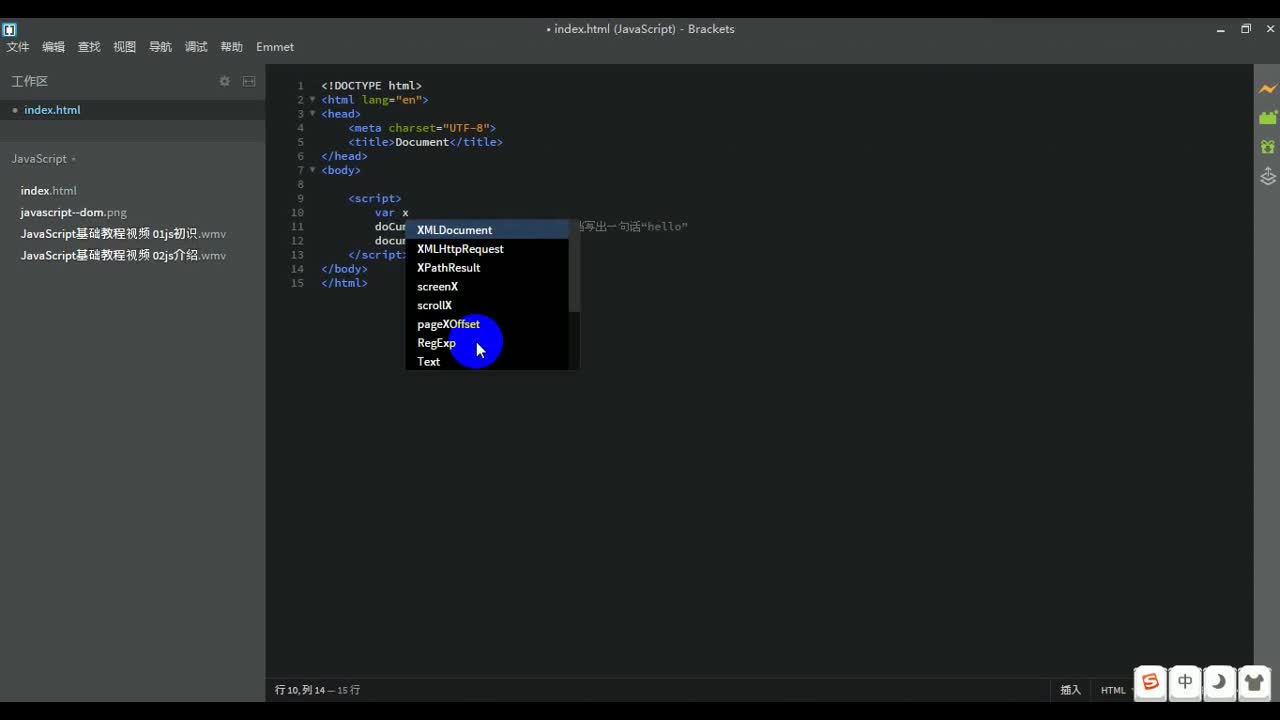Click the green gift extension icon in sidebar
Screen dimensions: 1280x720
tap(1267, 146)
